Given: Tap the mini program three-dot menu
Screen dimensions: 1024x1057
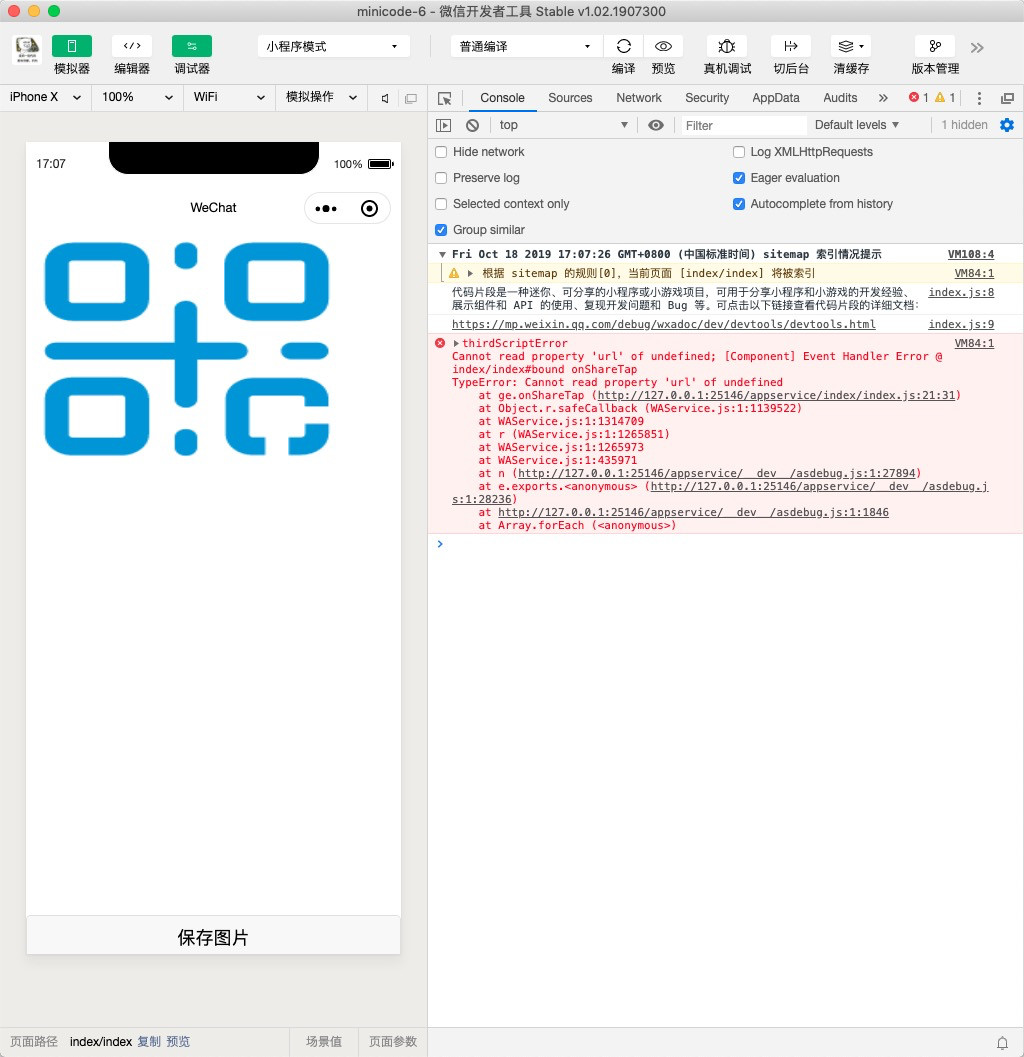Looking at the screenshot, I should coord(326,208).
